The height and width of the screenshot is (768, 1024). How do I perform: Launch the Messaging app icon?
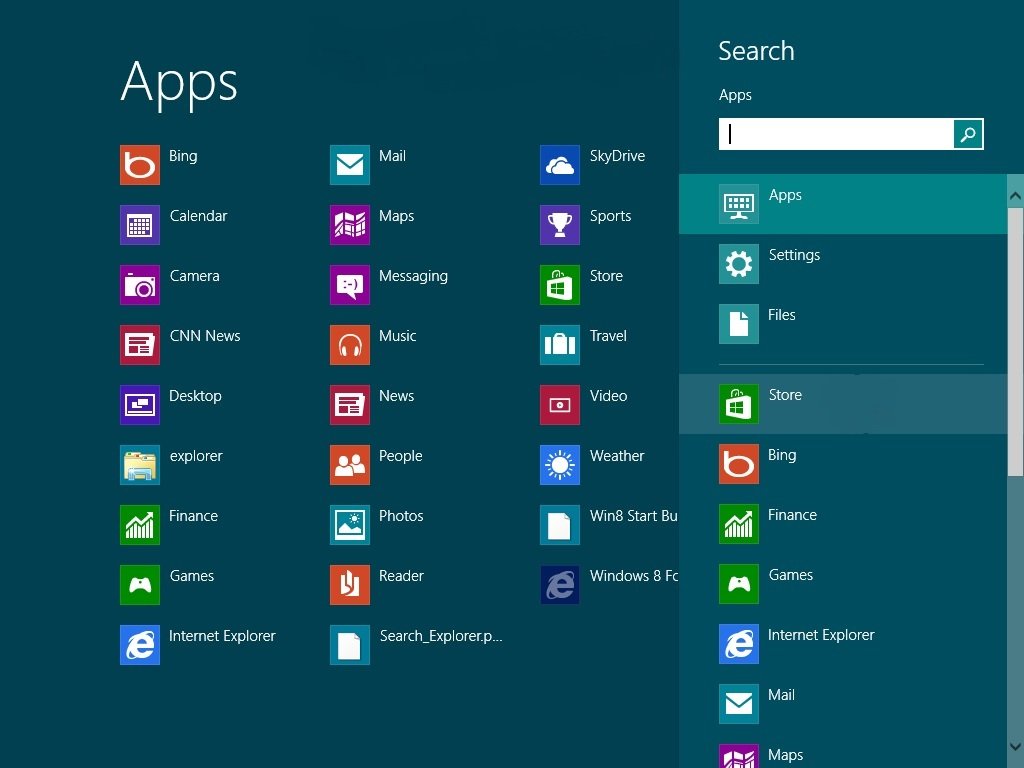349,285
